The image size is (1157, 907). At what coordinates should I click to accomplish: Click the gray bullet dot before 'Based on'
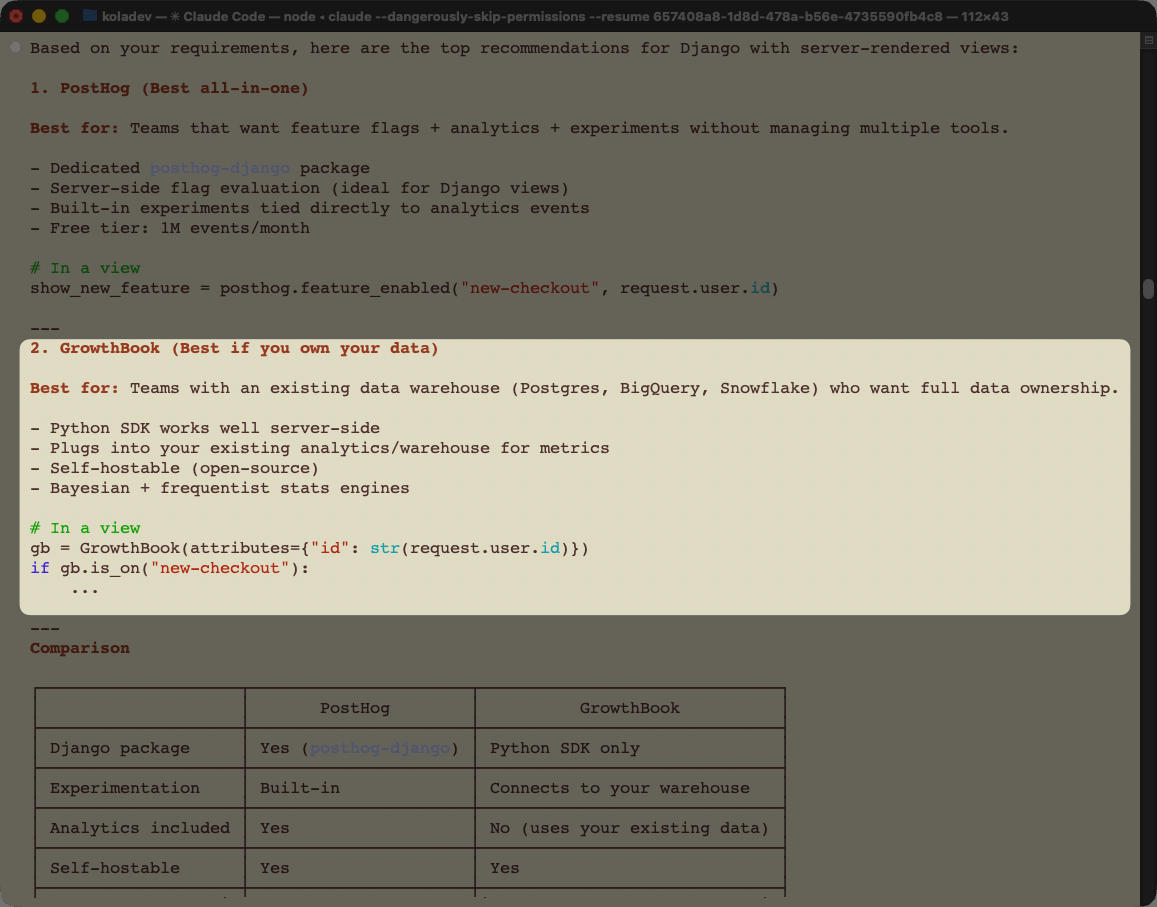point(15,48)
